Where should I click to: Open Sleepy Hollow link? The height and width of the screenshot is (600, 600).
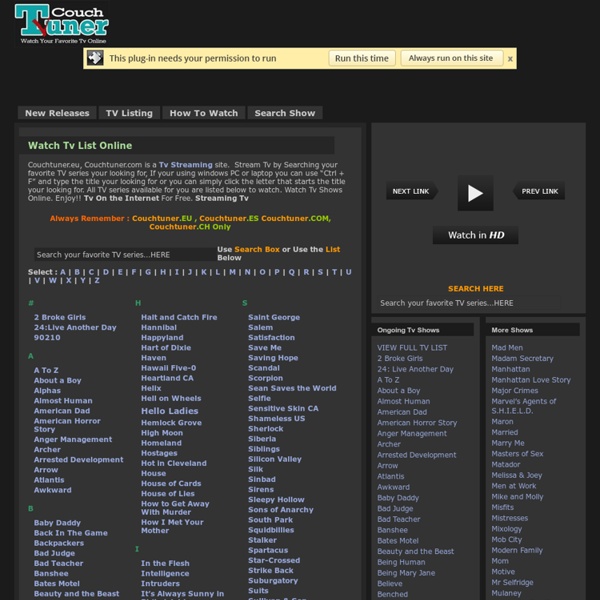click(276, 500)
